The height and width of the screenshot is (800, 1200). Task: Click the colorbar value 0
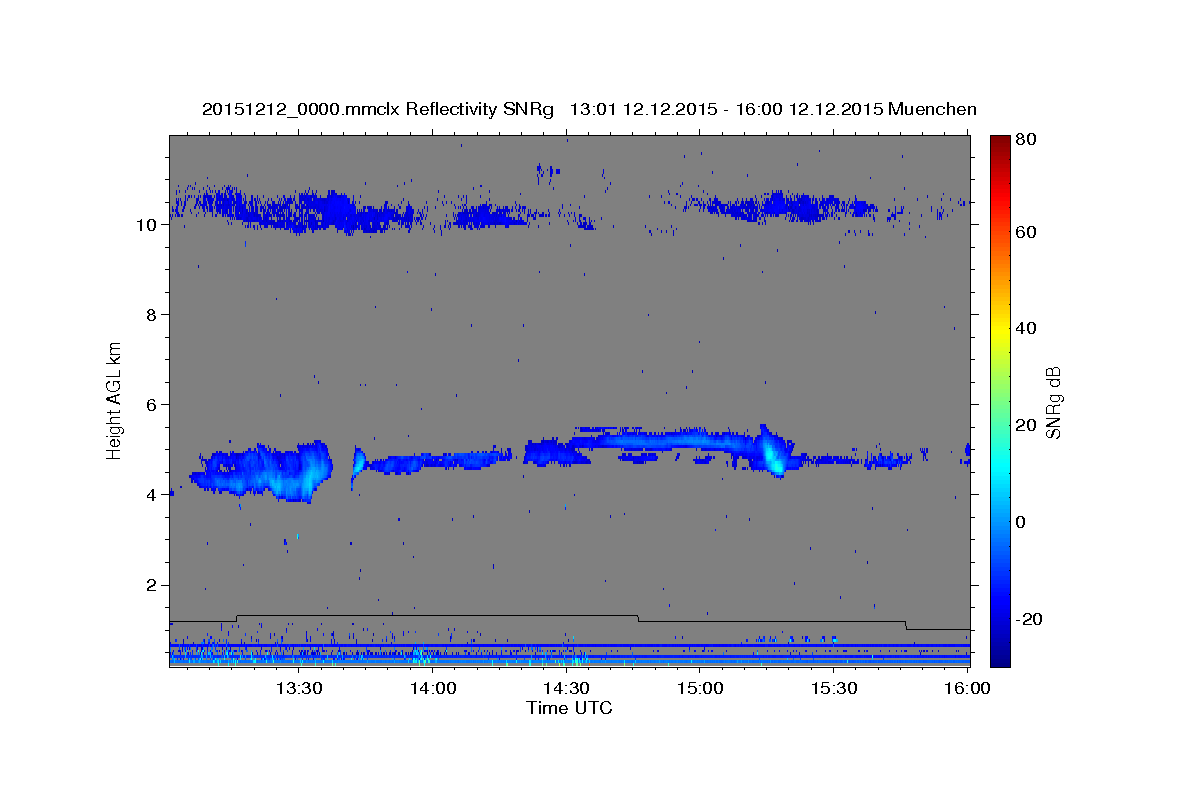[1023, 522]
